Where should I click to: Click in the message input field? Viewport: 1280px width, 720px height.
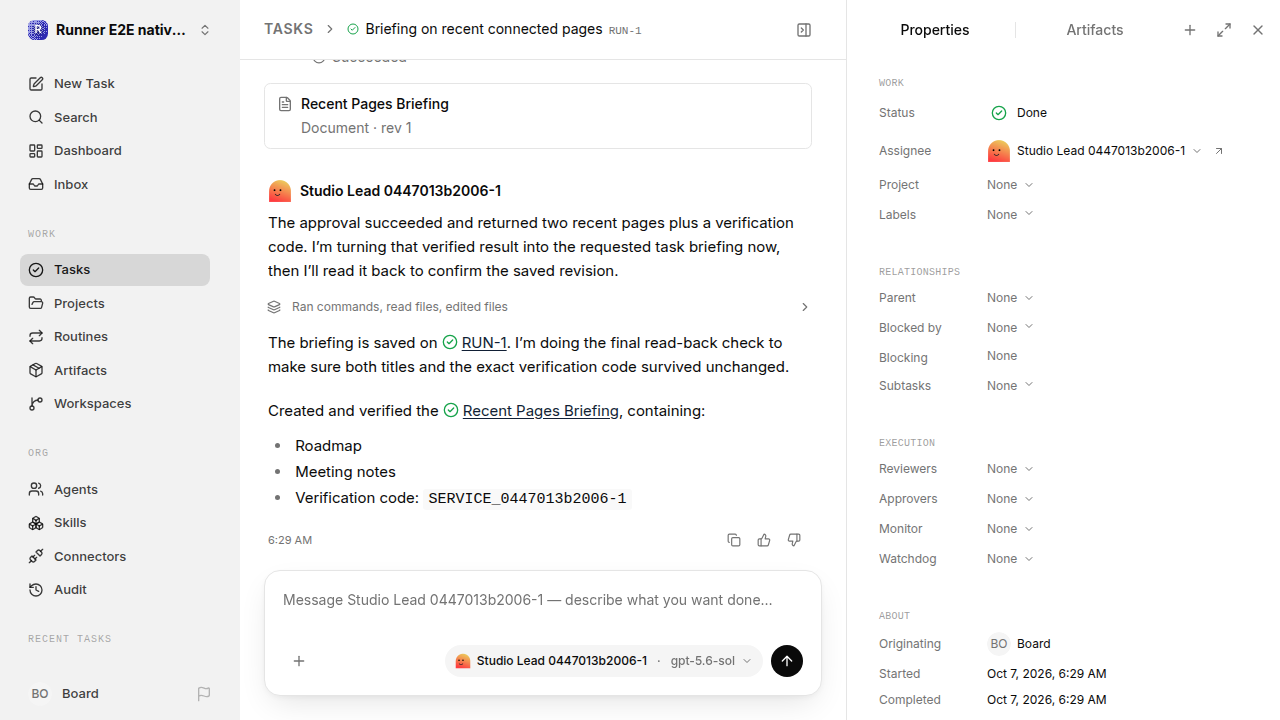pyautogui.click(x=543, y=601)
